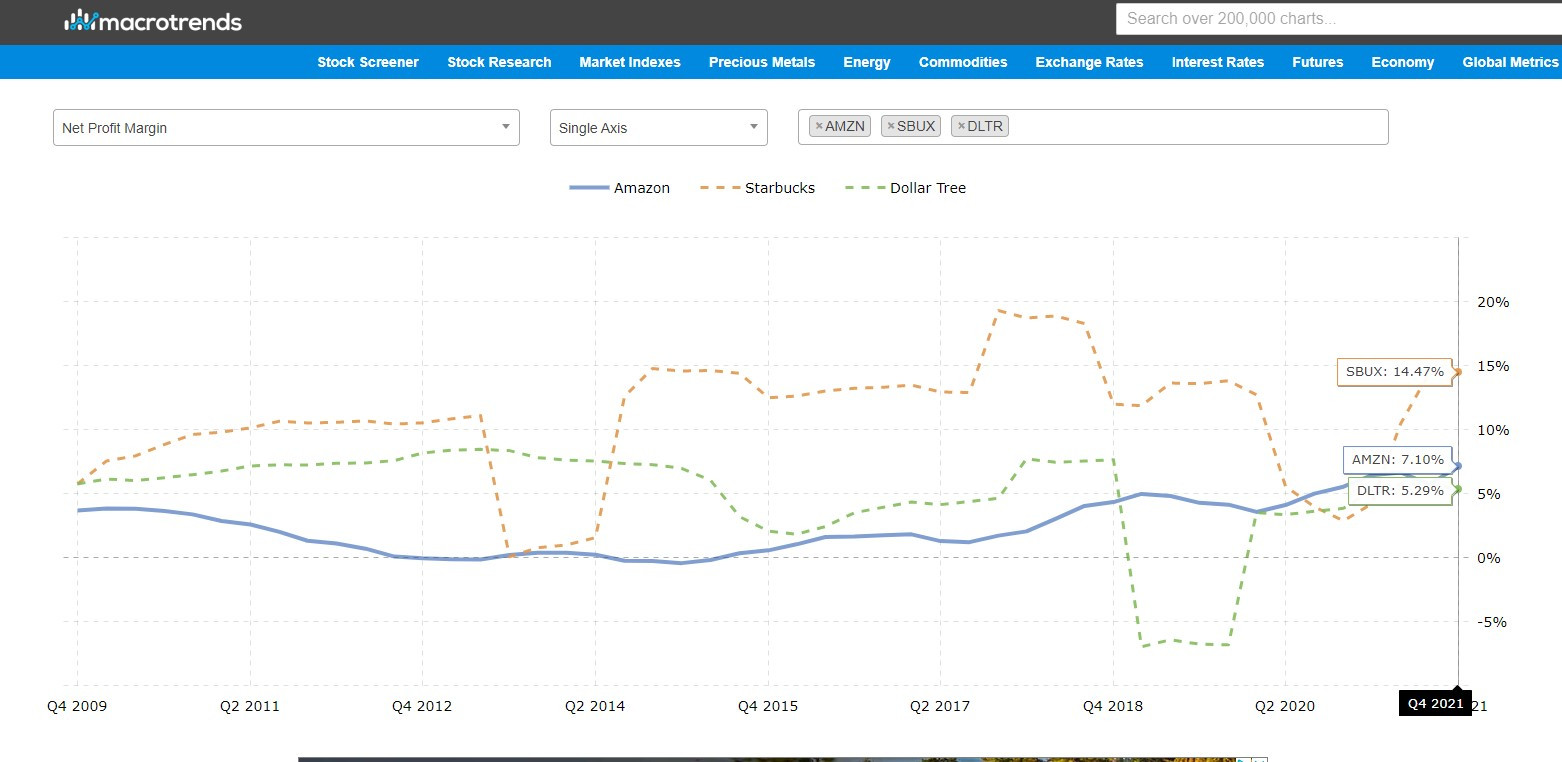Toggle Amazon series in chart legend
The image size is (1562, 762).
pyautogui.click(x=619, y=188)
